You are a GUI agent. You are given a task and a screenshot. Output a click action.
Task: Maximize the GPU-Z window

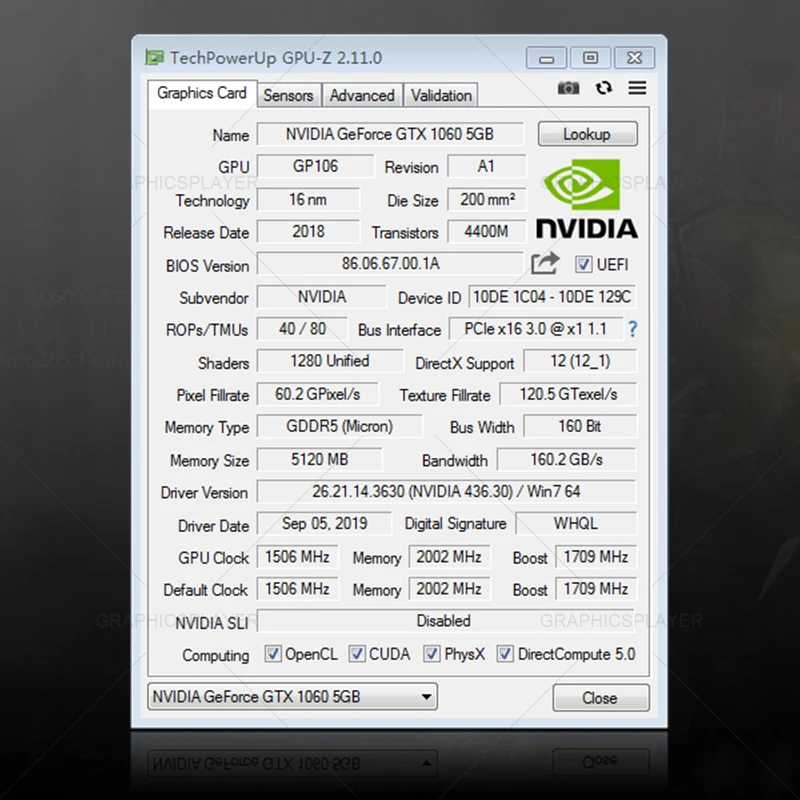pyautogui.click(x=590, y=58)
